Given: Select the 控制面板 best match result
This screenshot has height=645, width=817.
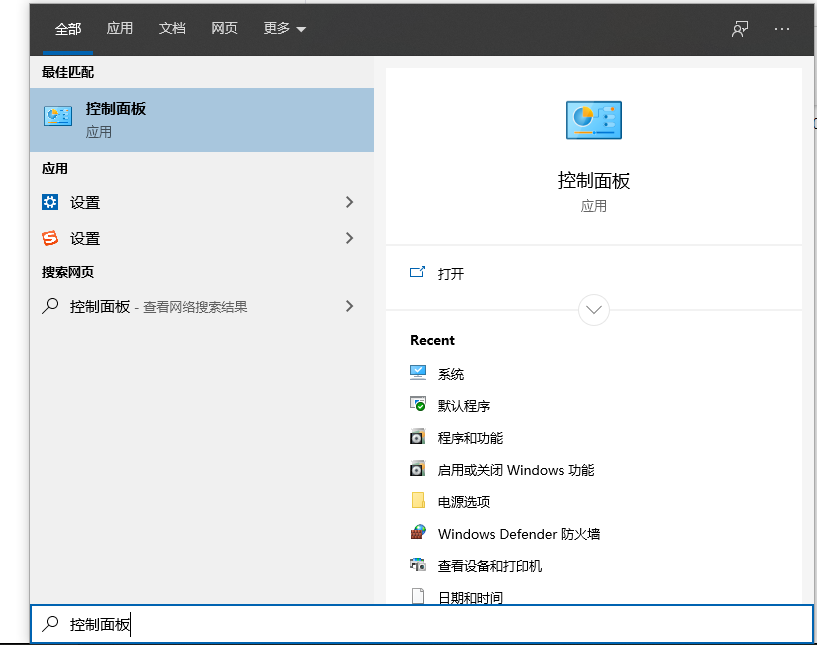Looking at the screenshot, I should click(x=202, y=119).
